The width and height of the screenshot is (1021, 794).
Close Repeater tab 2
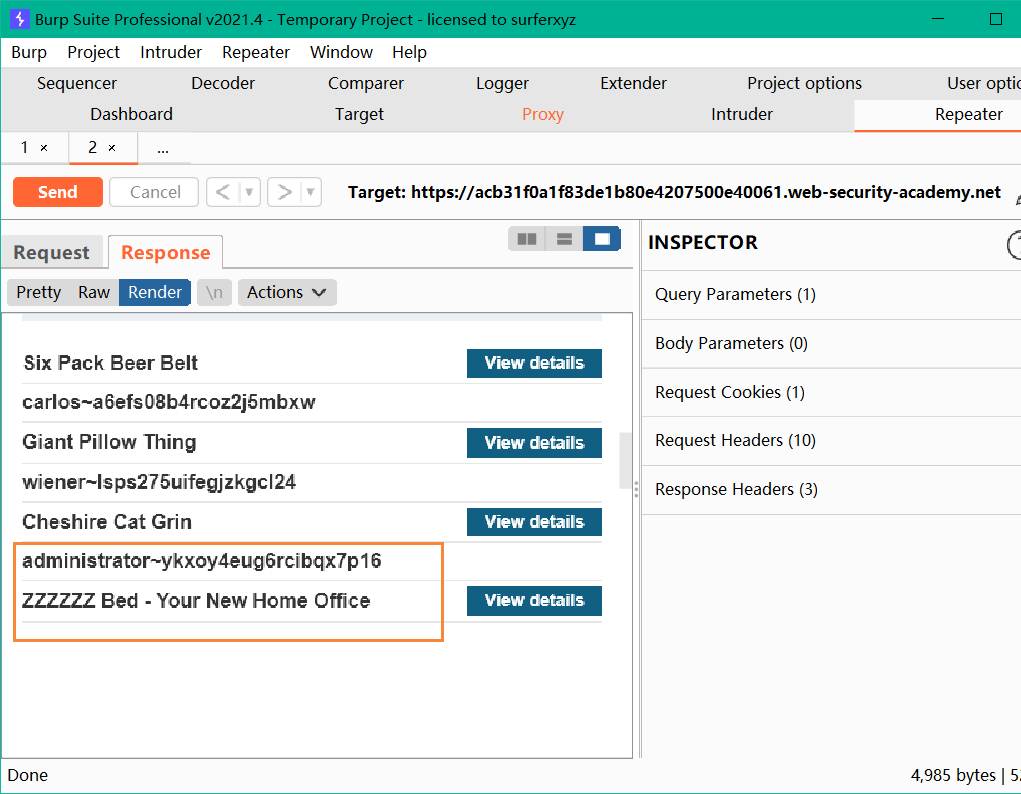coord(112,149)
